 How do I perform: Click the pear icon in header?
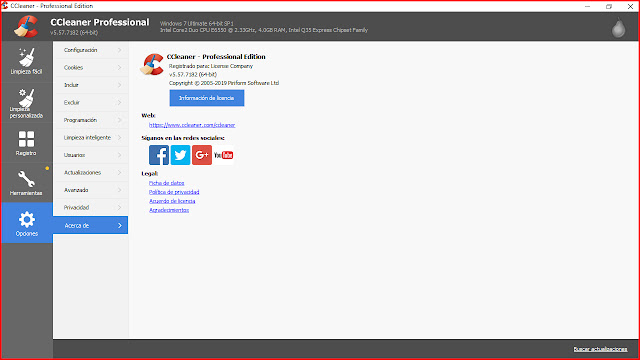pos(618,28)
